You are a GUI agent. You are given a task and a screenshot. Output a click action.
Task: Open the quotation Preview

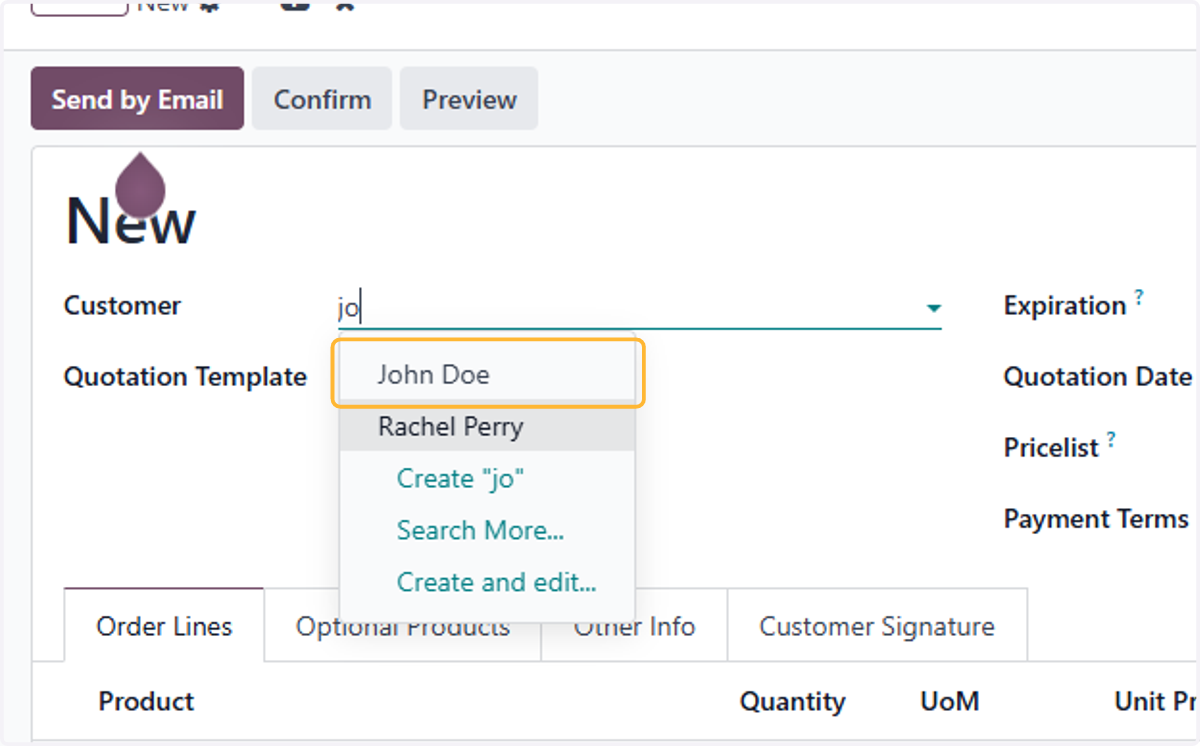click(469, 99)
